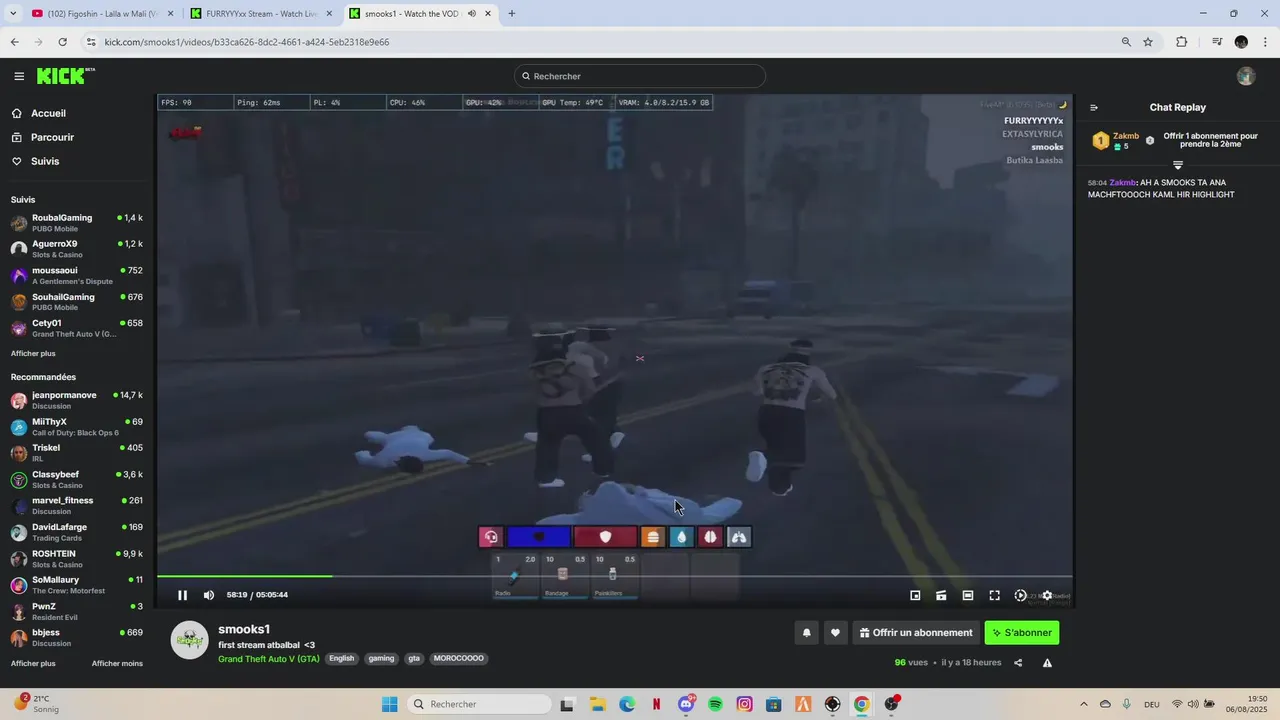This screenshot has width=1280, height=720.
Task: Open the hamburger sidebar menu
Action: [x=19, y=76]
